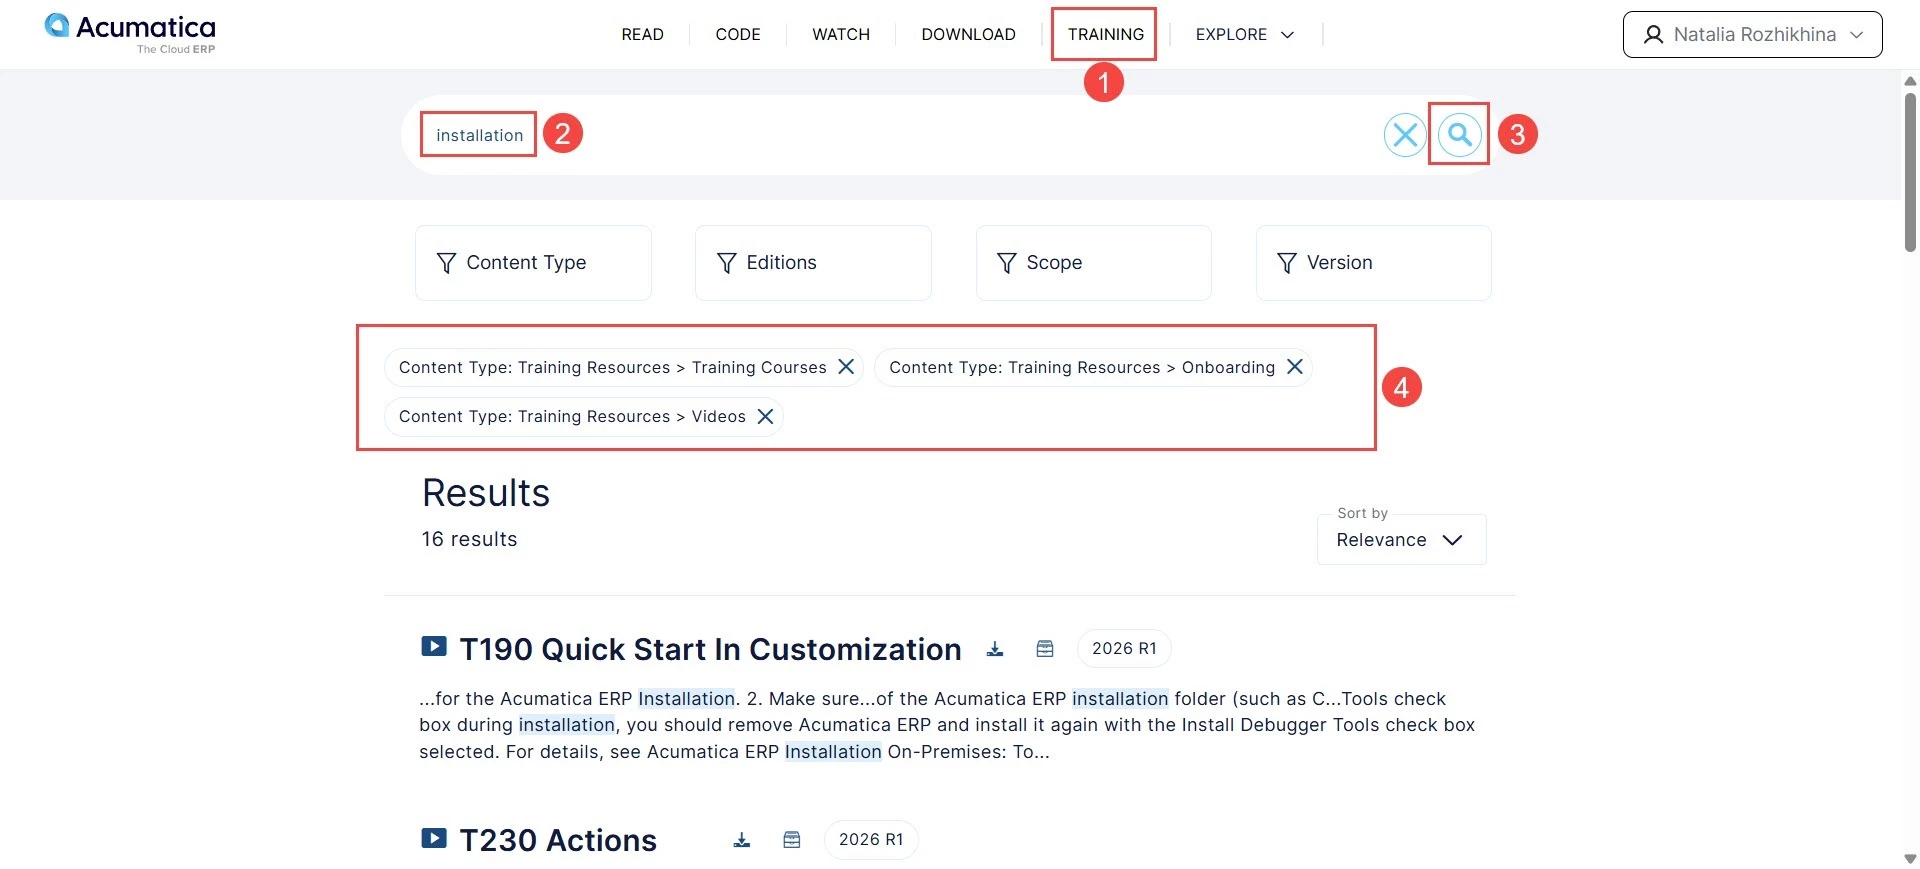Screen dimensions: 1920x869
Task: Clear the search field with the X icon
Action: (1405, 134)
